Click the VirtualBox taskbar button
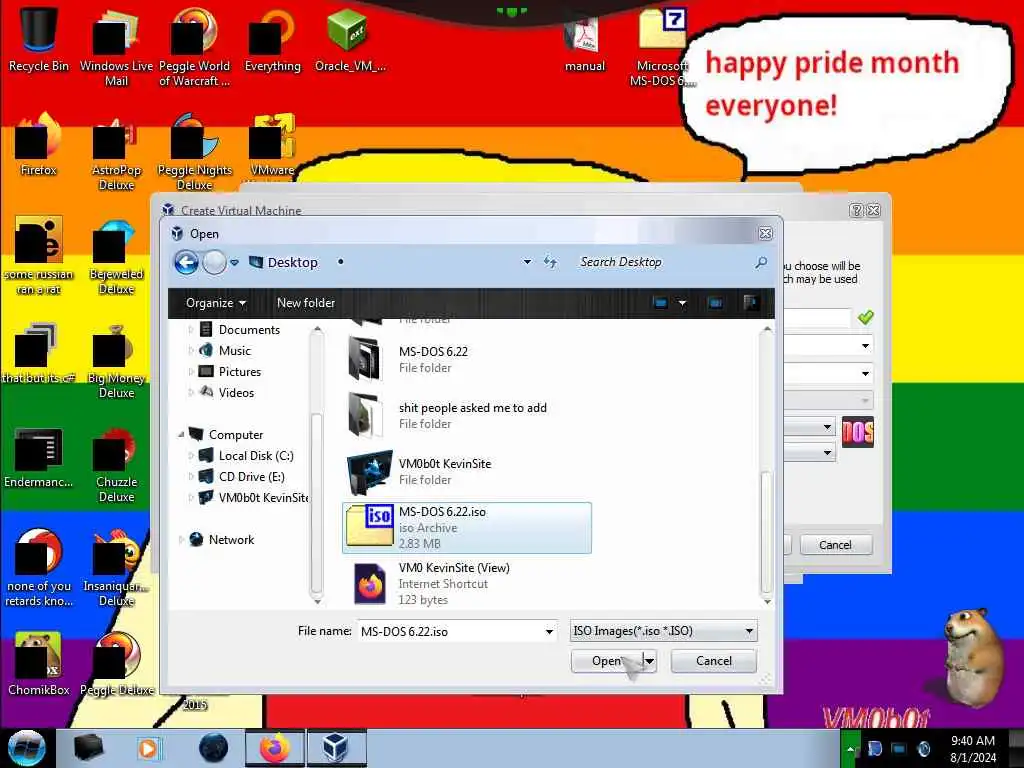 point(336,748)
